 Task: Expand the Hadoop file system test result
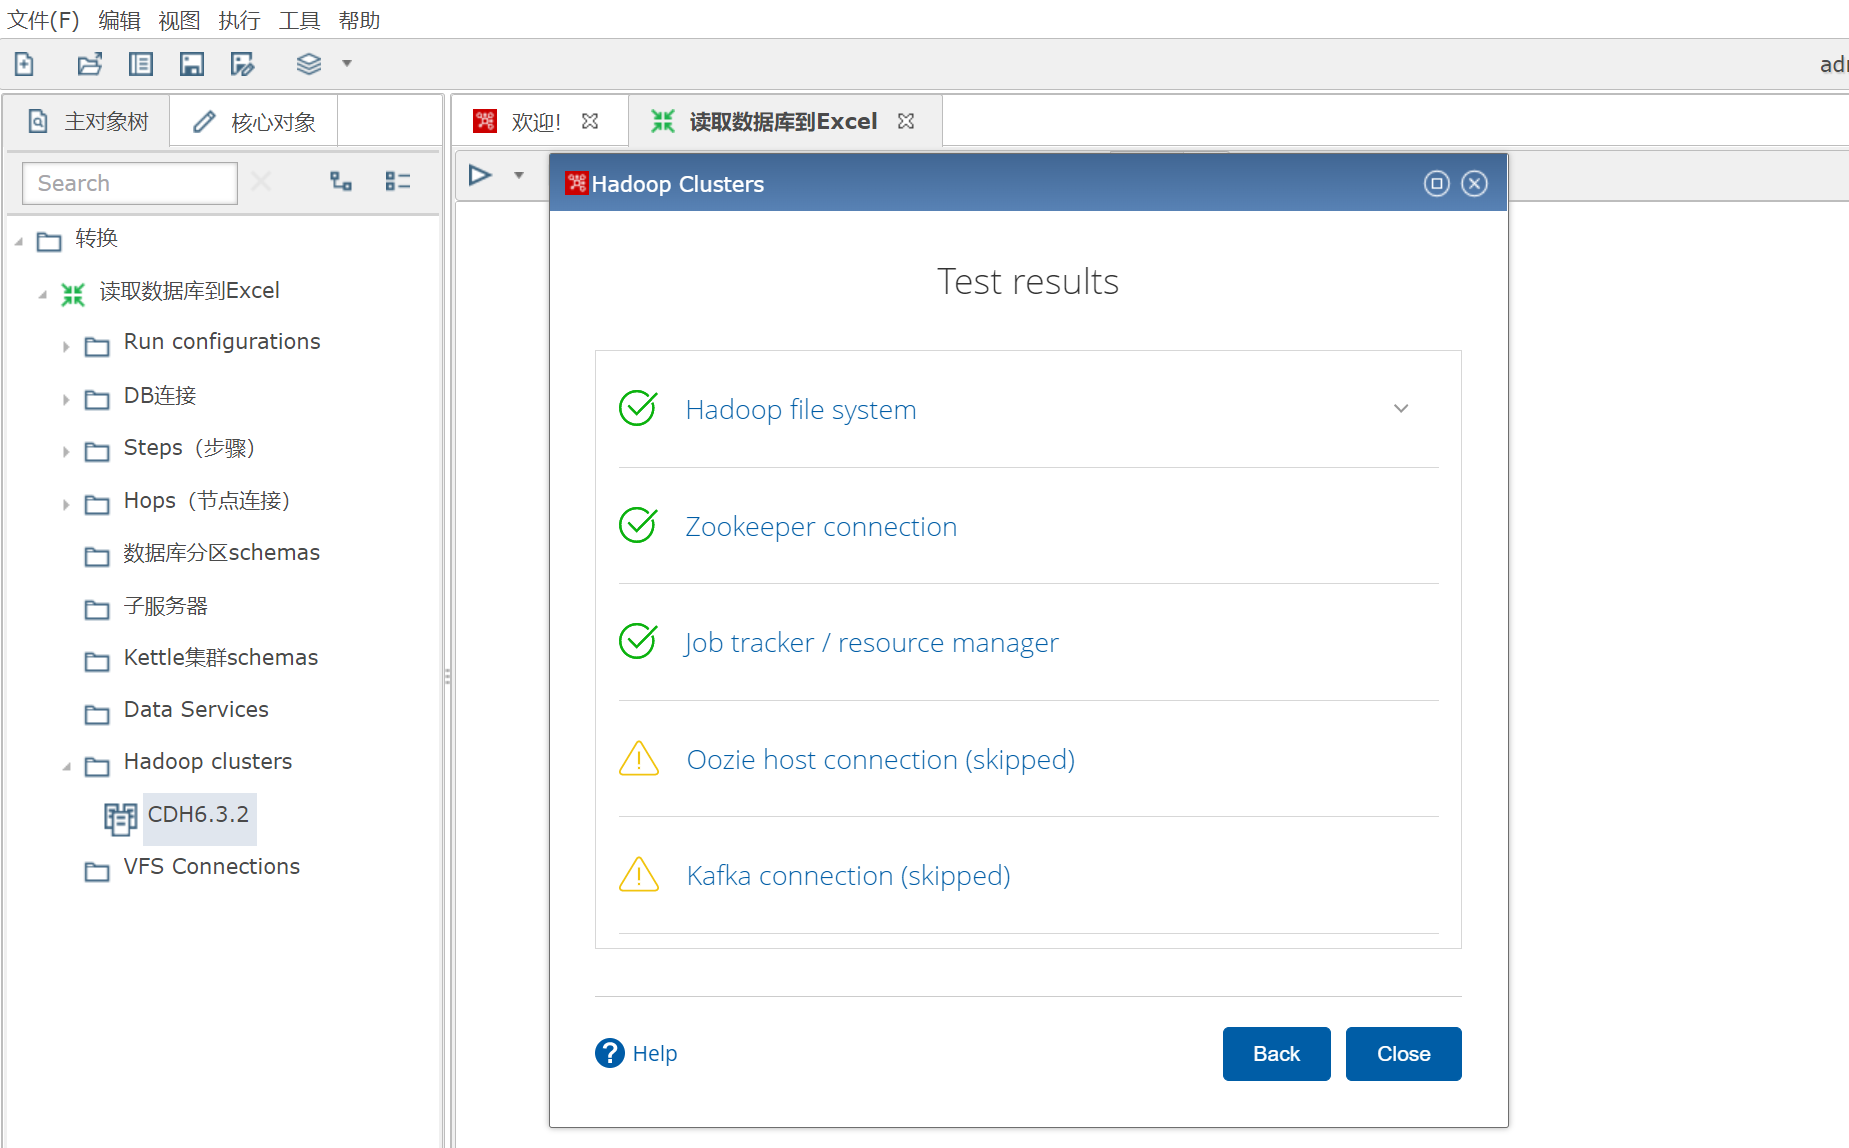[x=1400, y=408]
